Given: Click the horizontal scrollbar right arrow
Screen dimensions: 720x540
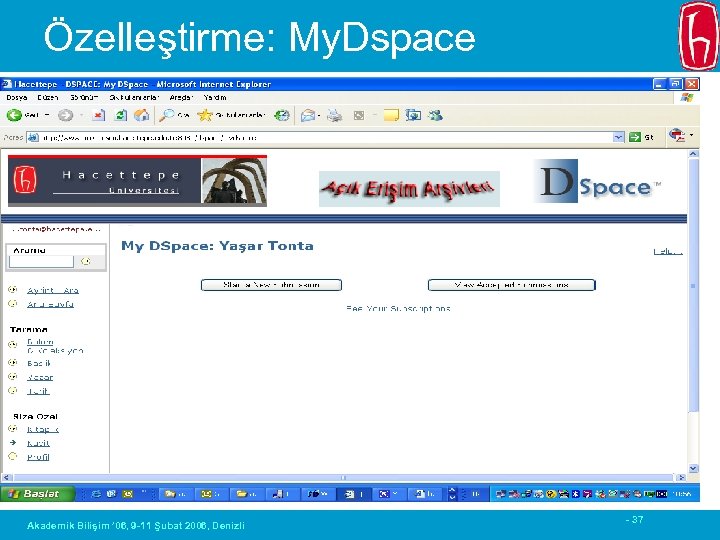Looking at the screenshot, I should [681, 478].
